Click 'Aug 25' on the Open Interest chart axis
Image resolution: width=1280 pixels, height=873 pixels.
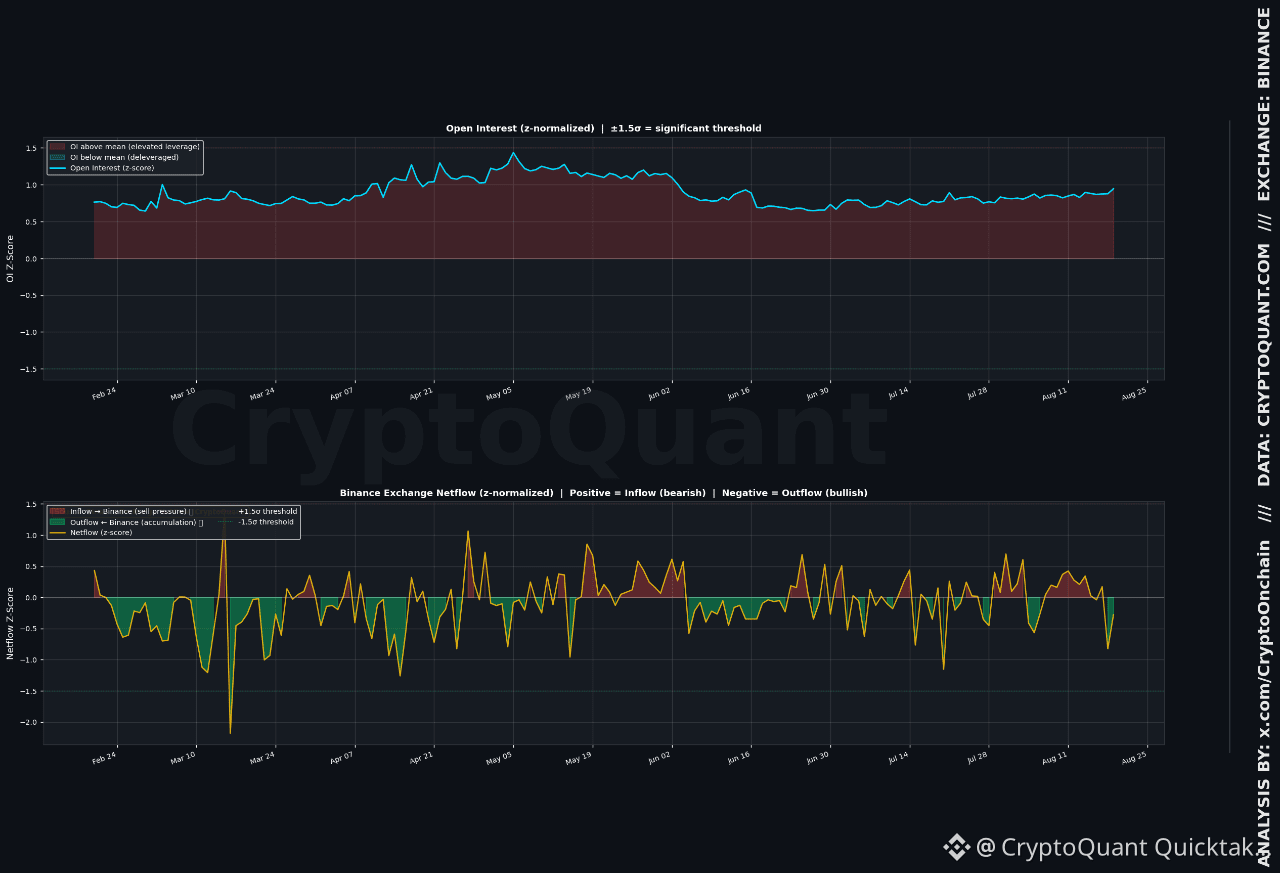tap(1134, 393)
